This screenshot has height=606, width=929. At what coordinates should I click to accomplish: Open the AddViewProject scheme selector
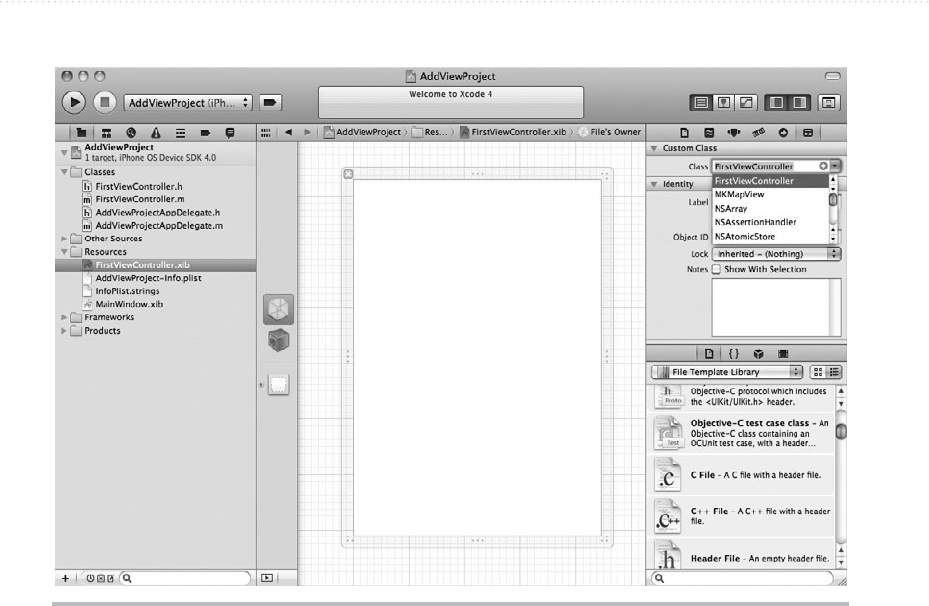pos(188,102)
